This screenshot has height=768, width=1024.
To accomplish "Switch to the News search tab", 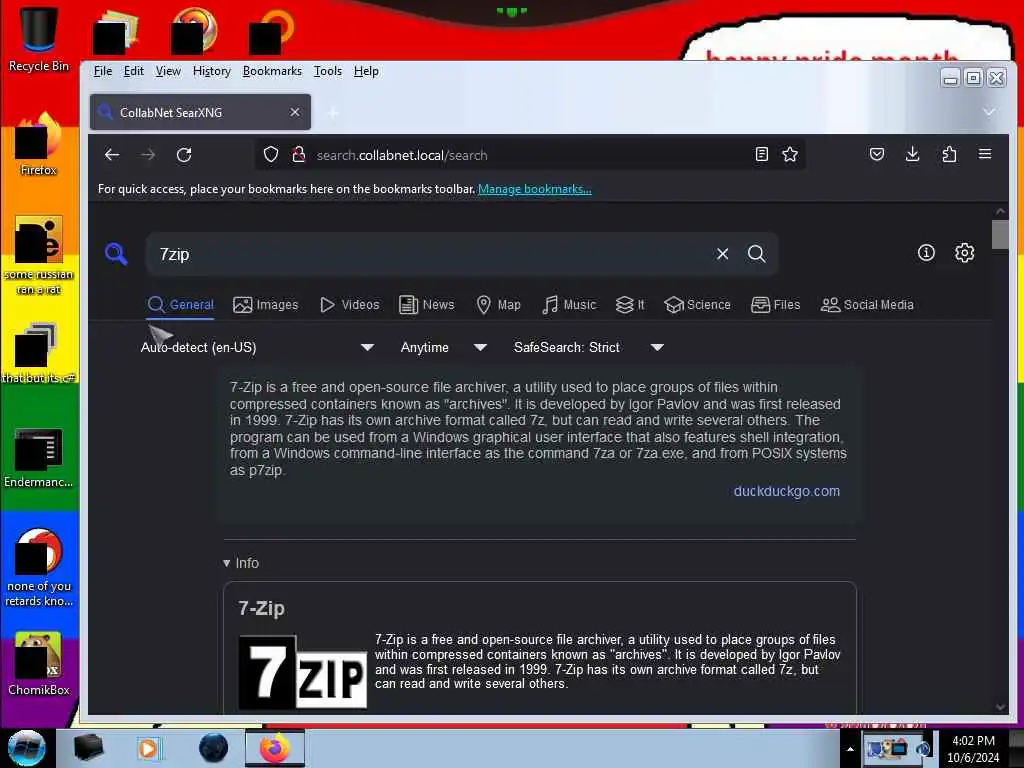I will pyautogui.click(x=427, y=305).
